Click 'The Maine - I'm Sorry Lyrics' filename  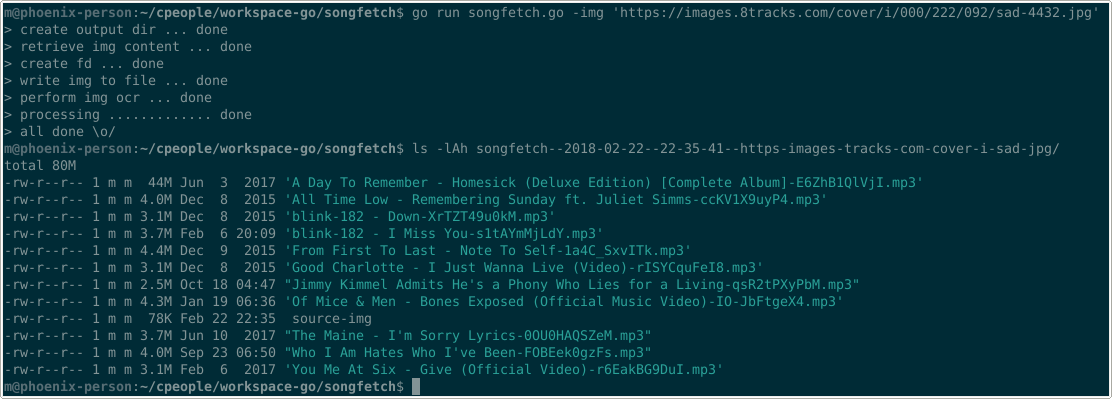(467, 336)
